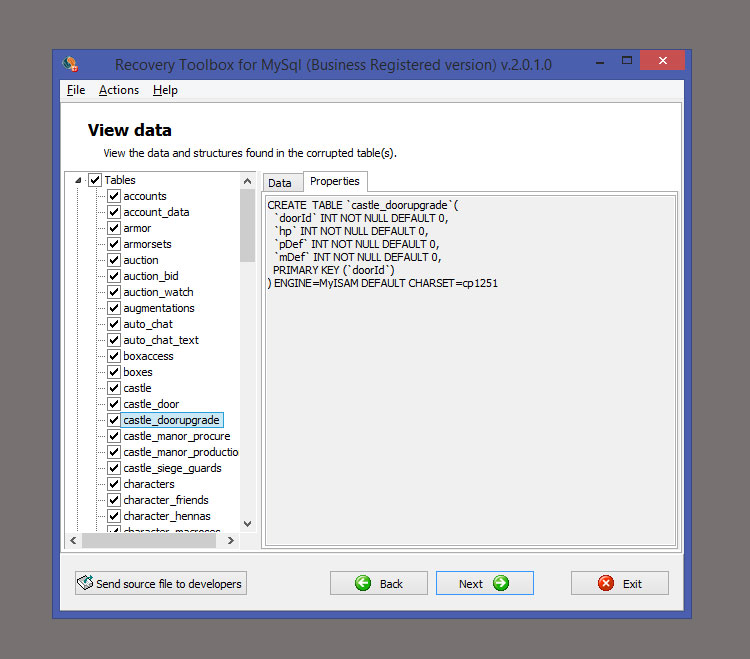Select the Tables root label
This screenshot has height=659, width=750.
point(120,180)
